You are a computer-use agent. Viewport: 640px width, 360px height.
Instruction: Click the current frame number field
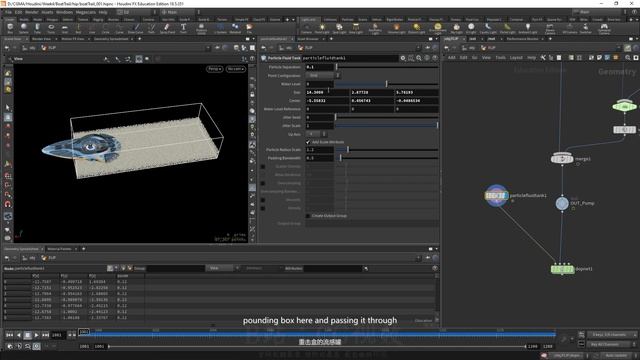[58, 335]
